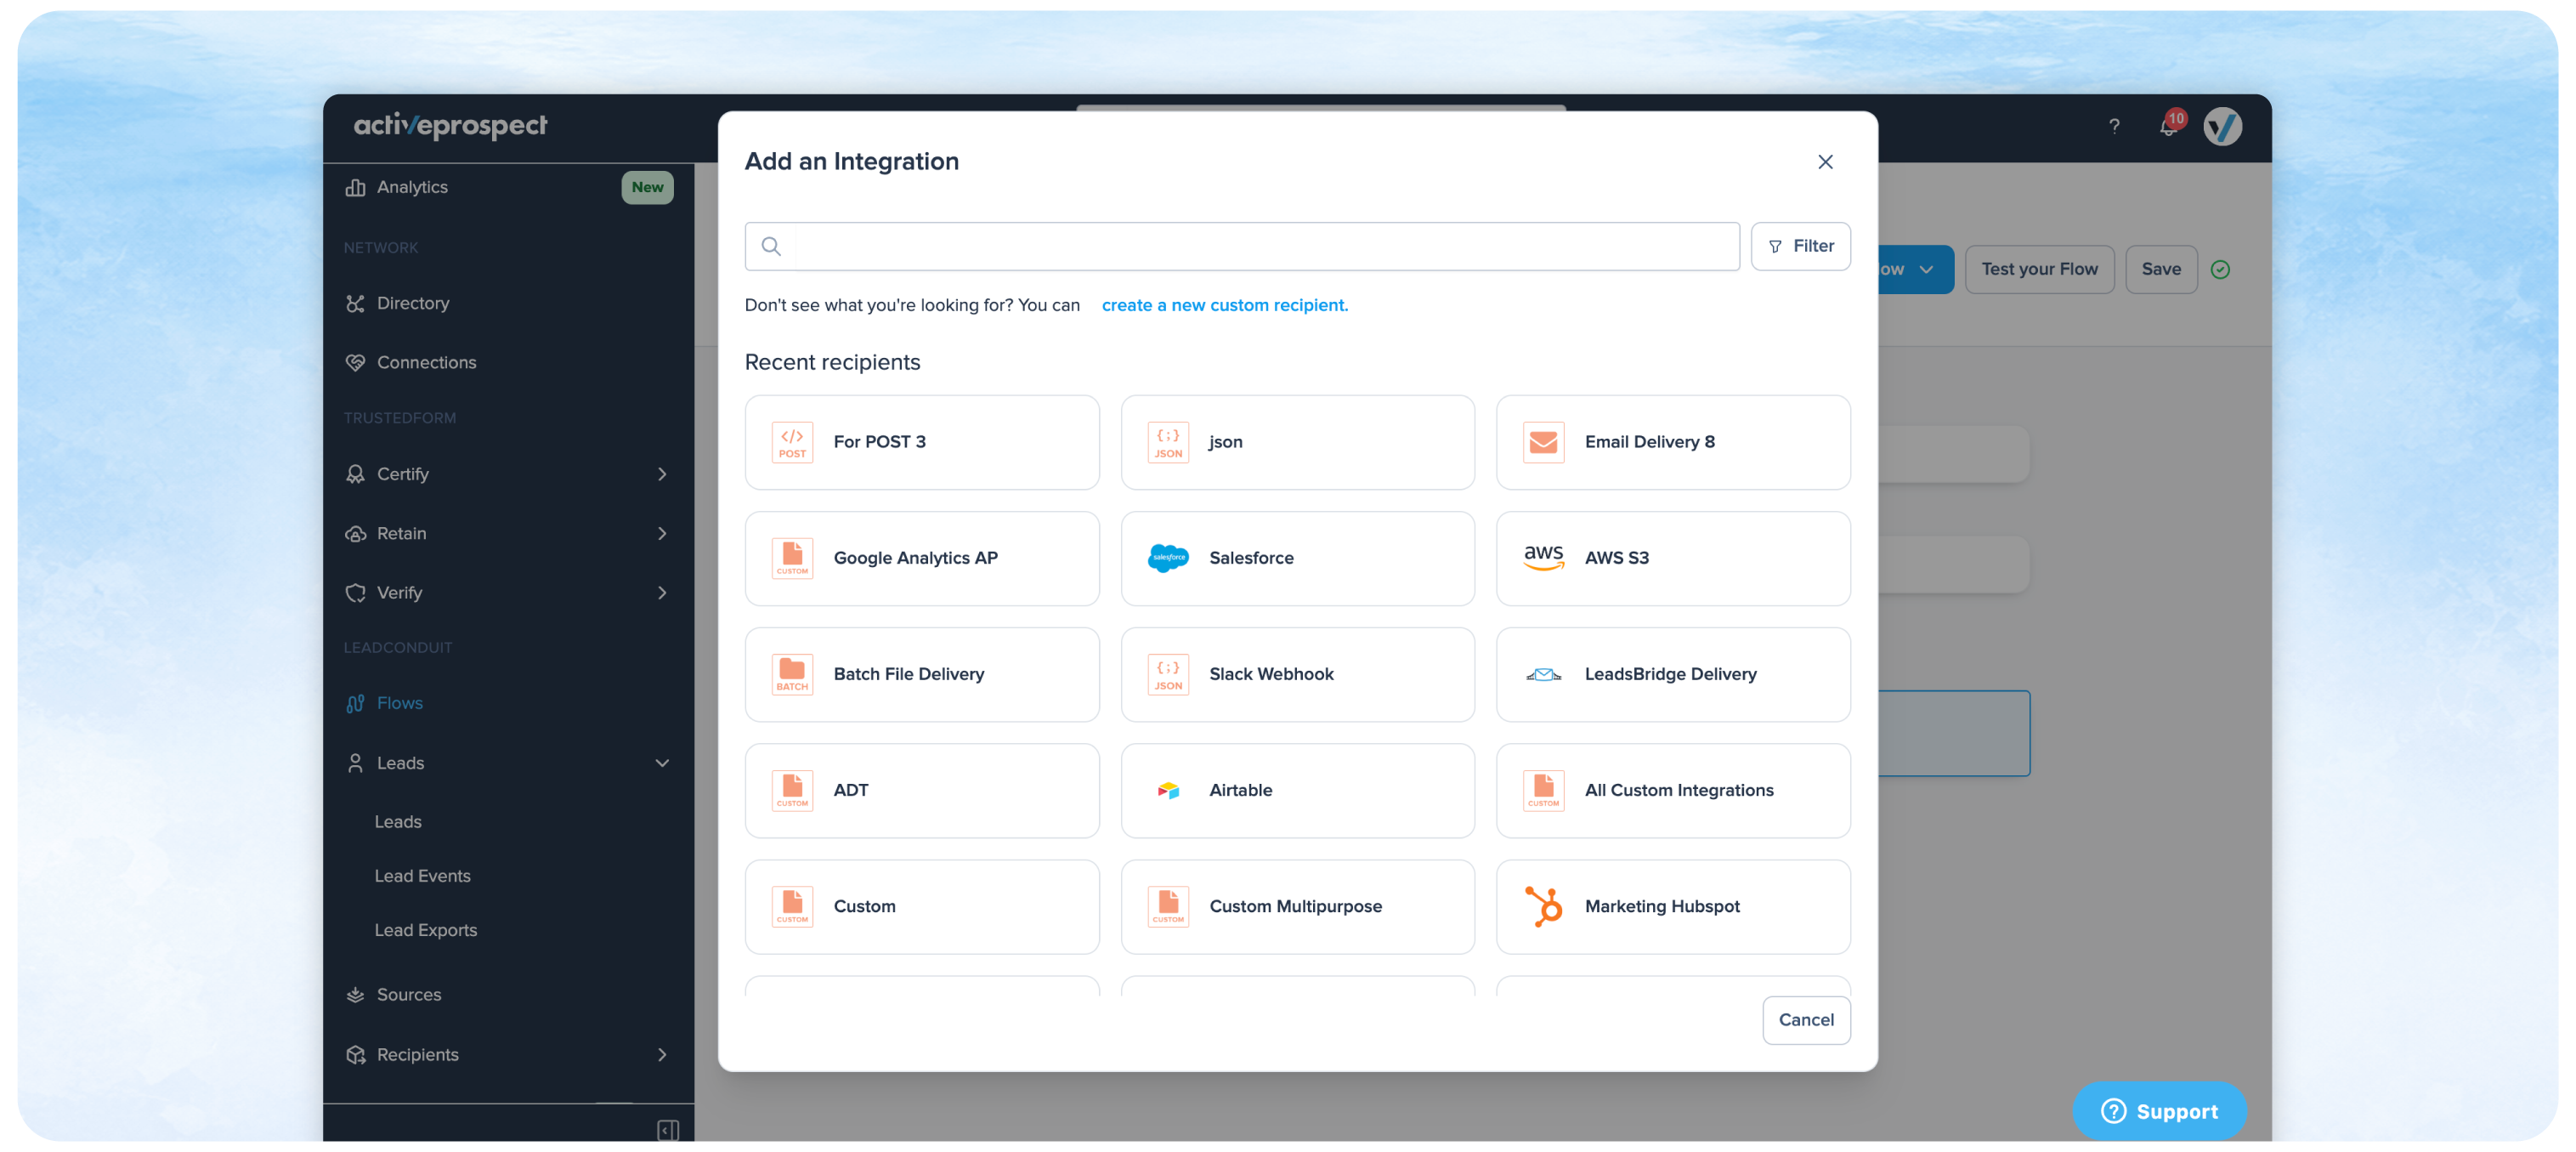Close the Add an Integration dialog

tap(1825, 162)
